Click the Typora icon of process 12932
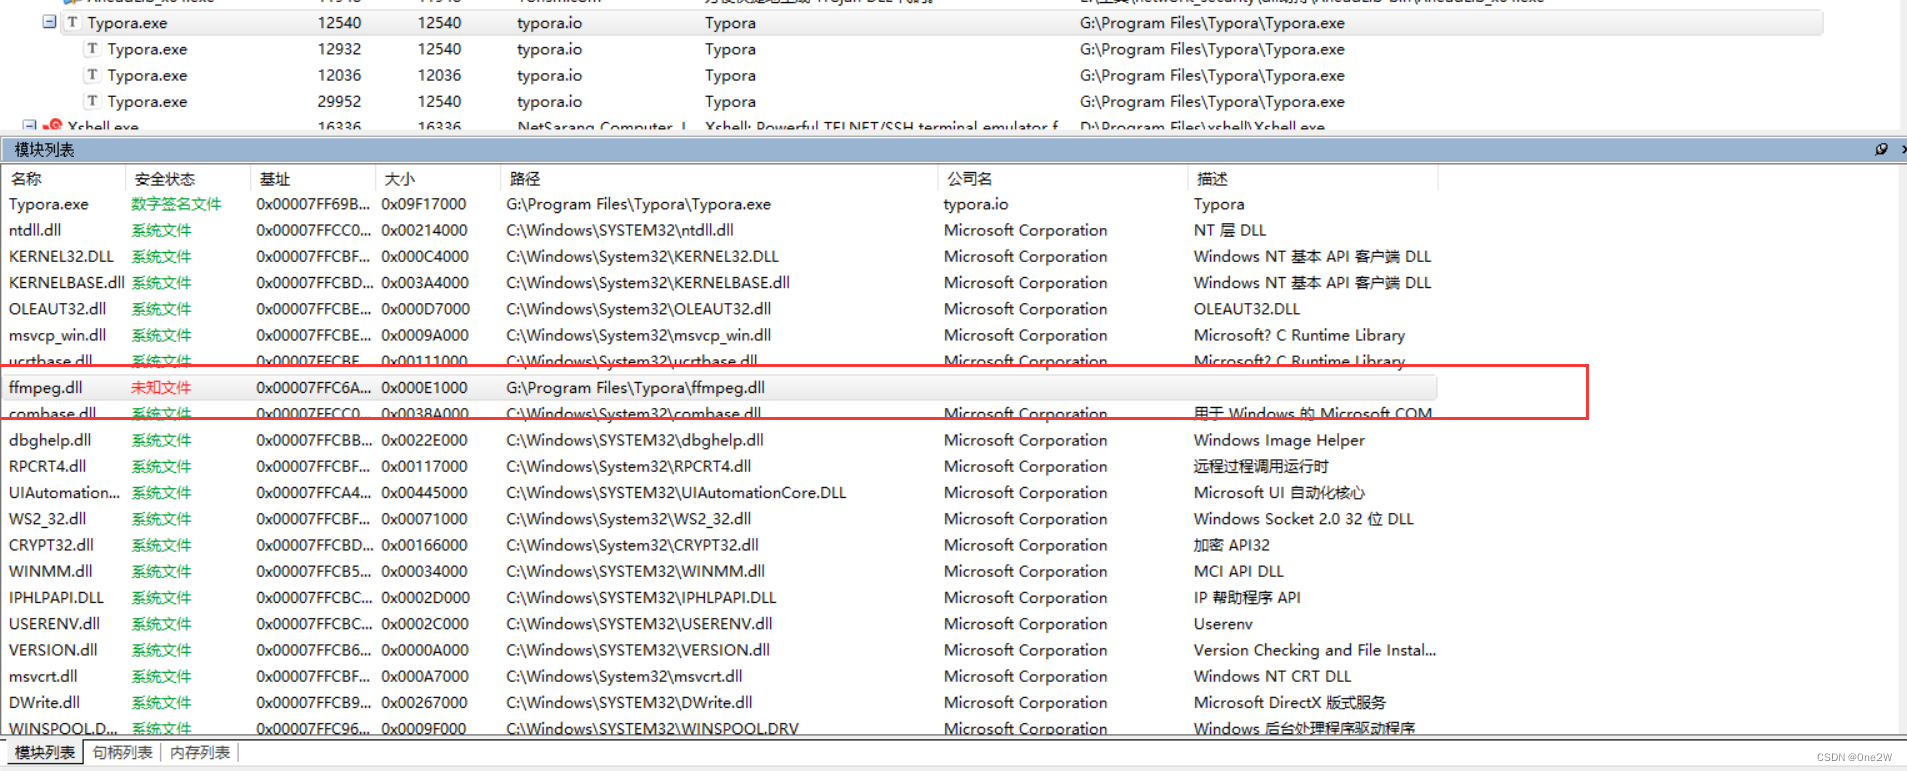 [92, 48]
